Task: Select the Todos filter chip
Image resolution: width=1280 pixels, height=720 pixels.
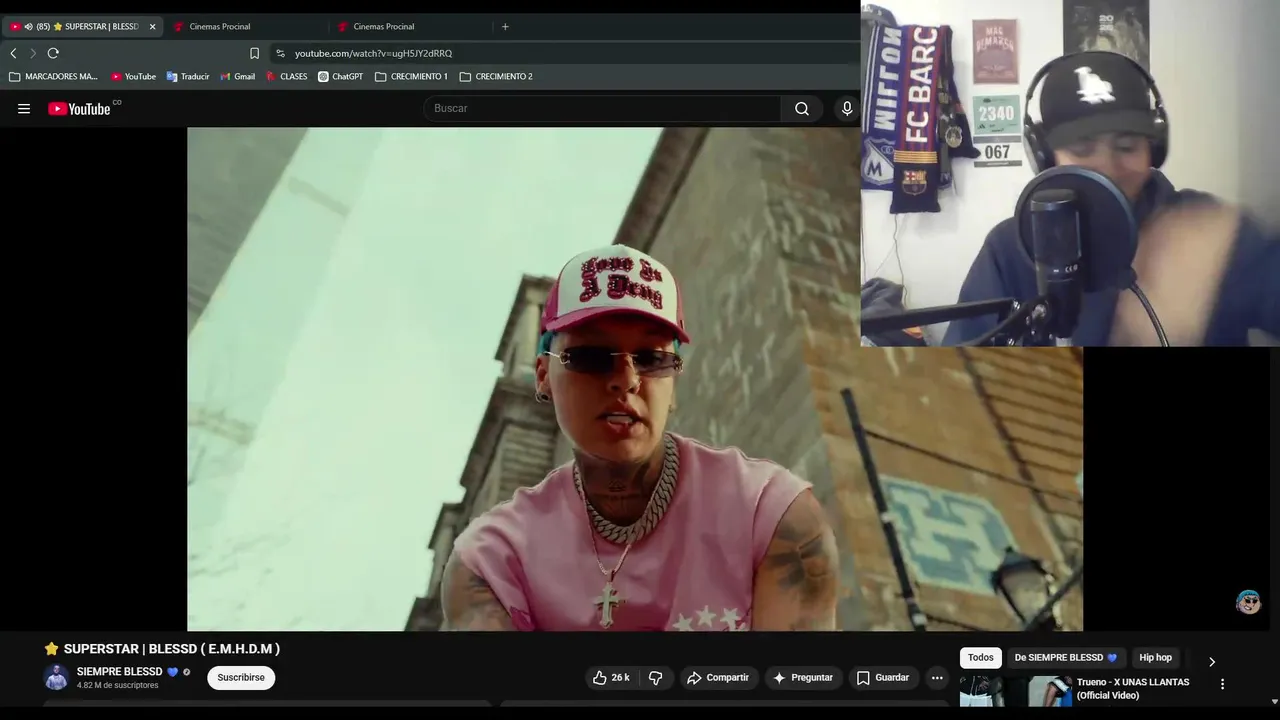Action: [981, 658]
